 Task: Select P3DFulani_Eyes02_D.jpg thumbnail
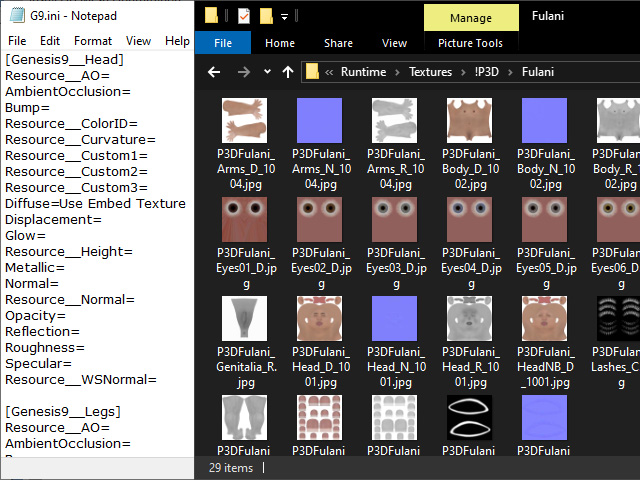[320, 220]
